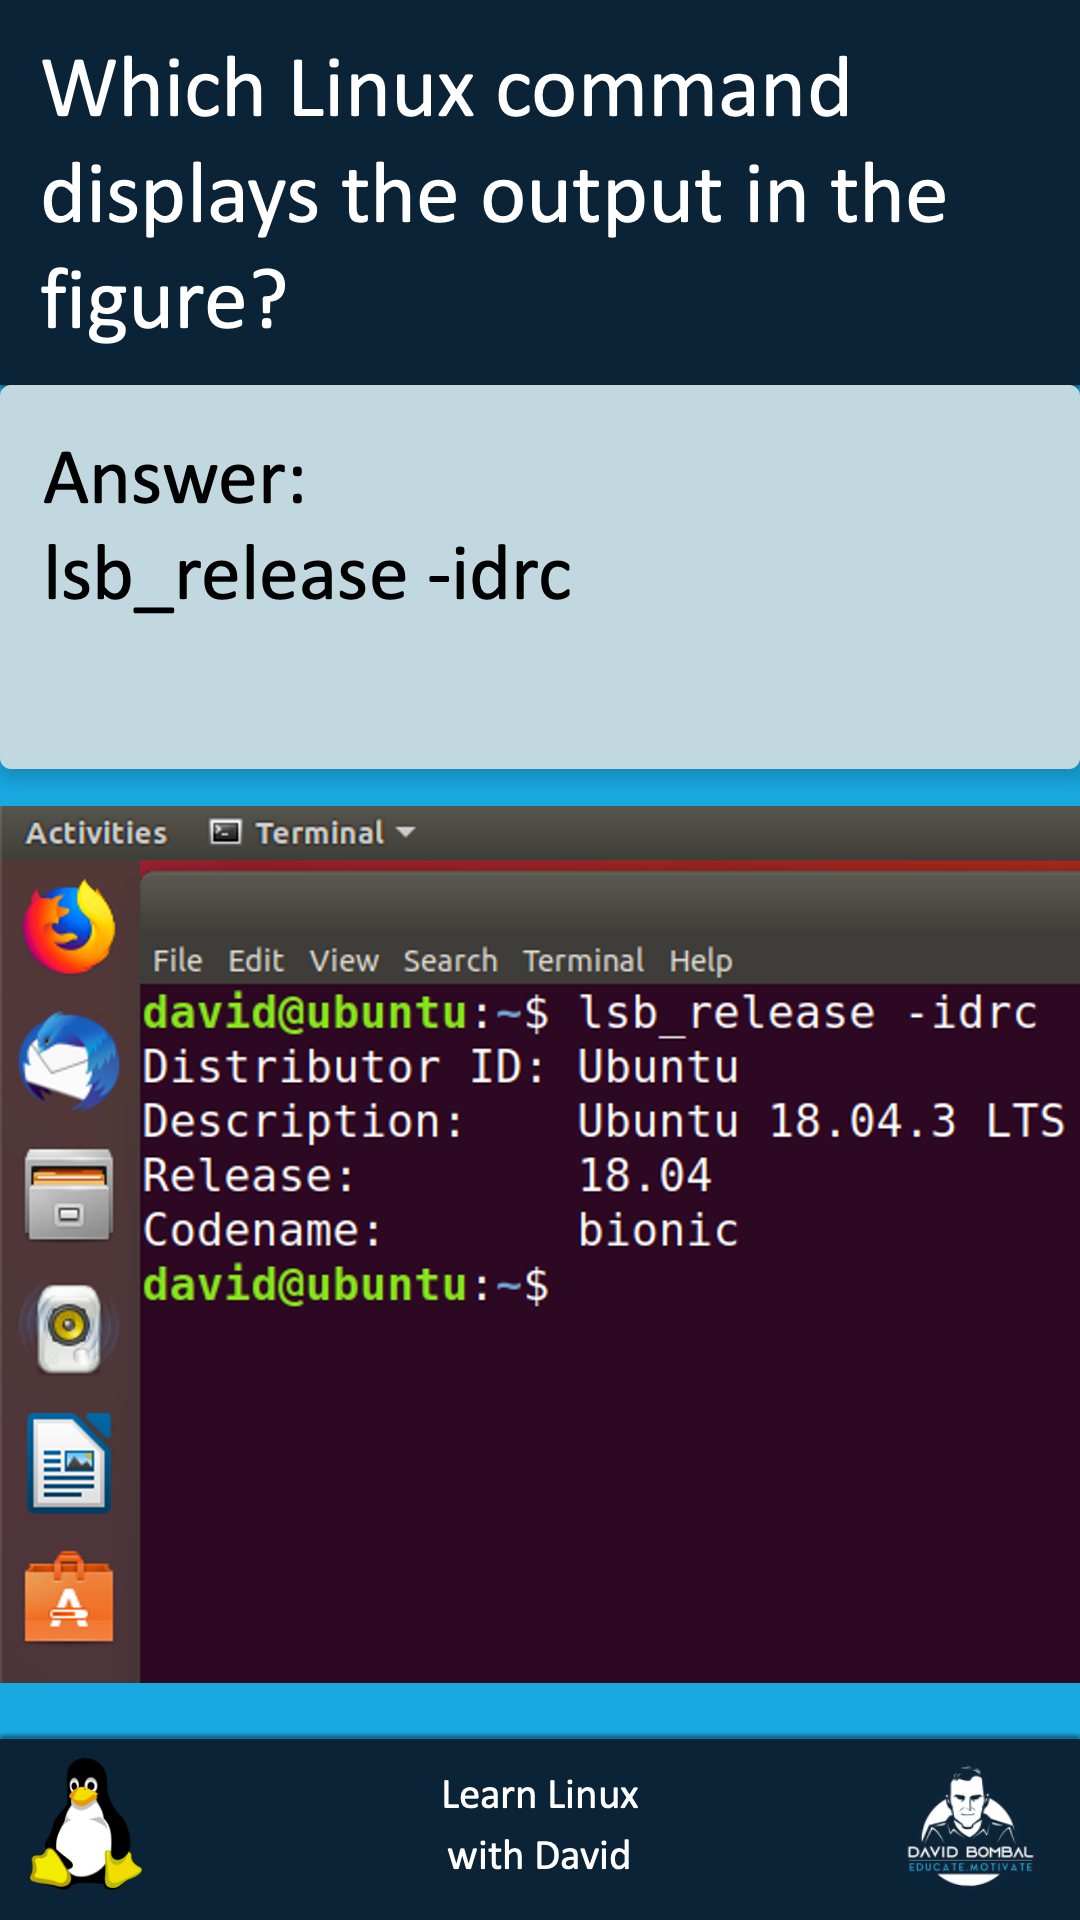Open the Terminal app menu dropdown

(312, 833)
